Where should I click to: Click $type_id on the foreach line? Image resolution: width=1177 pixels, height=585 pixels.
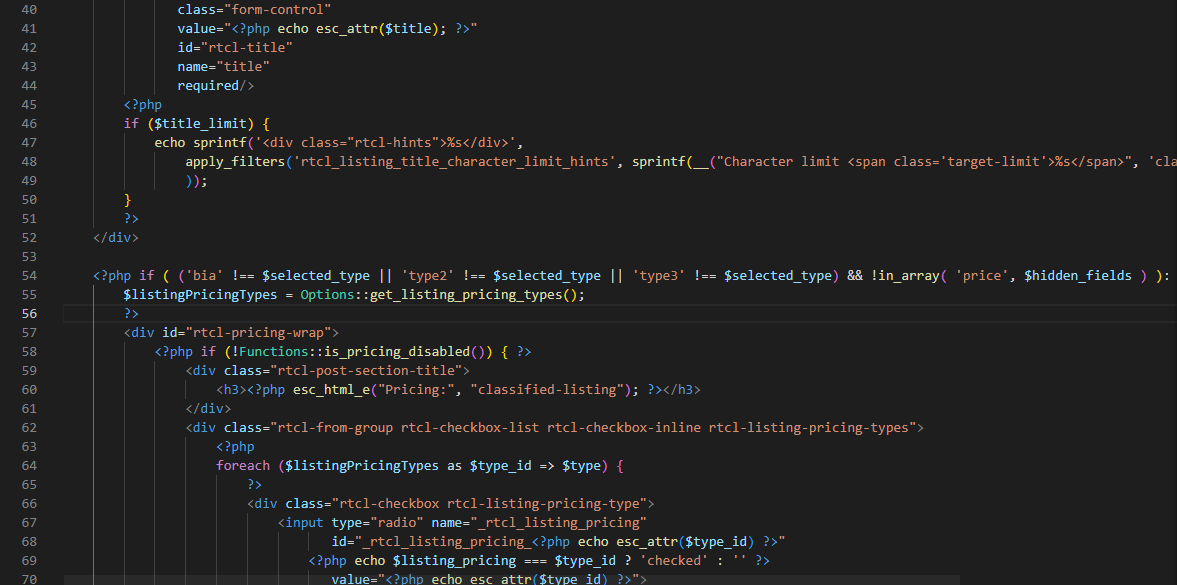click(501, 466)
